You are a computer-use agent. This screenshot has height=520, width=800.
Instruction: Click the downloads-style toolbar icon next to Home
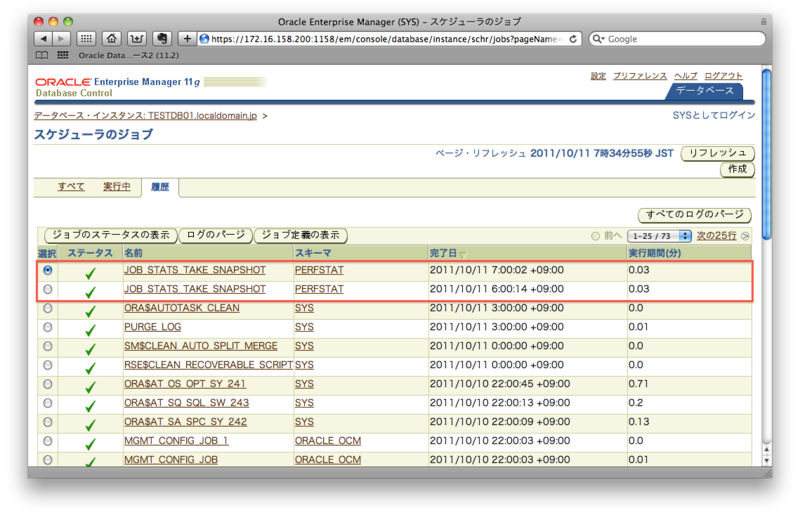tap(136, 39)
